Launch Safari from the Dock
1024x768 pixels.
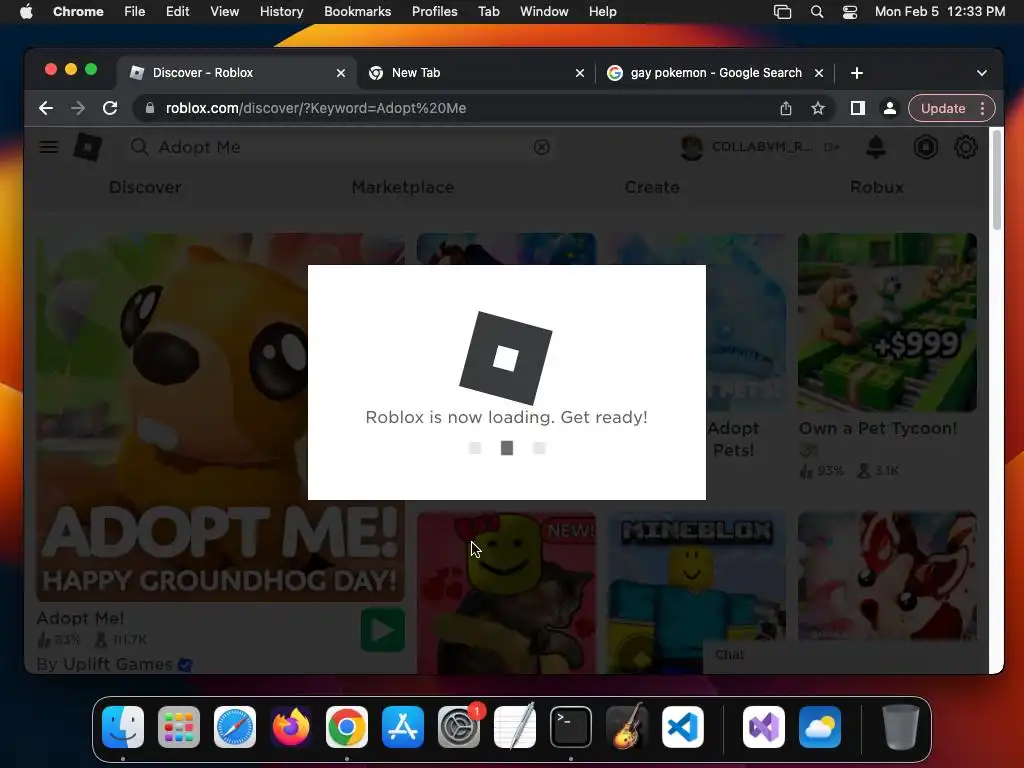[x=235, y=727]
